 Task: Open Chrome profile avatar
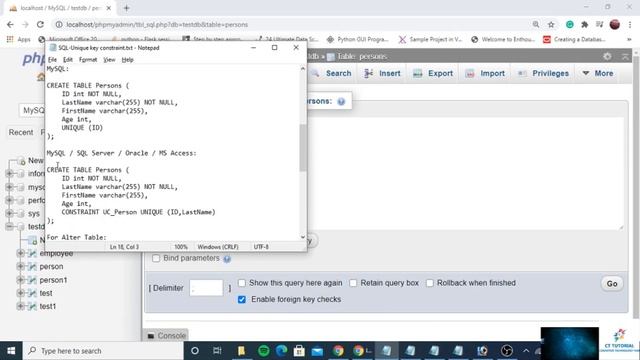point(615,24)
